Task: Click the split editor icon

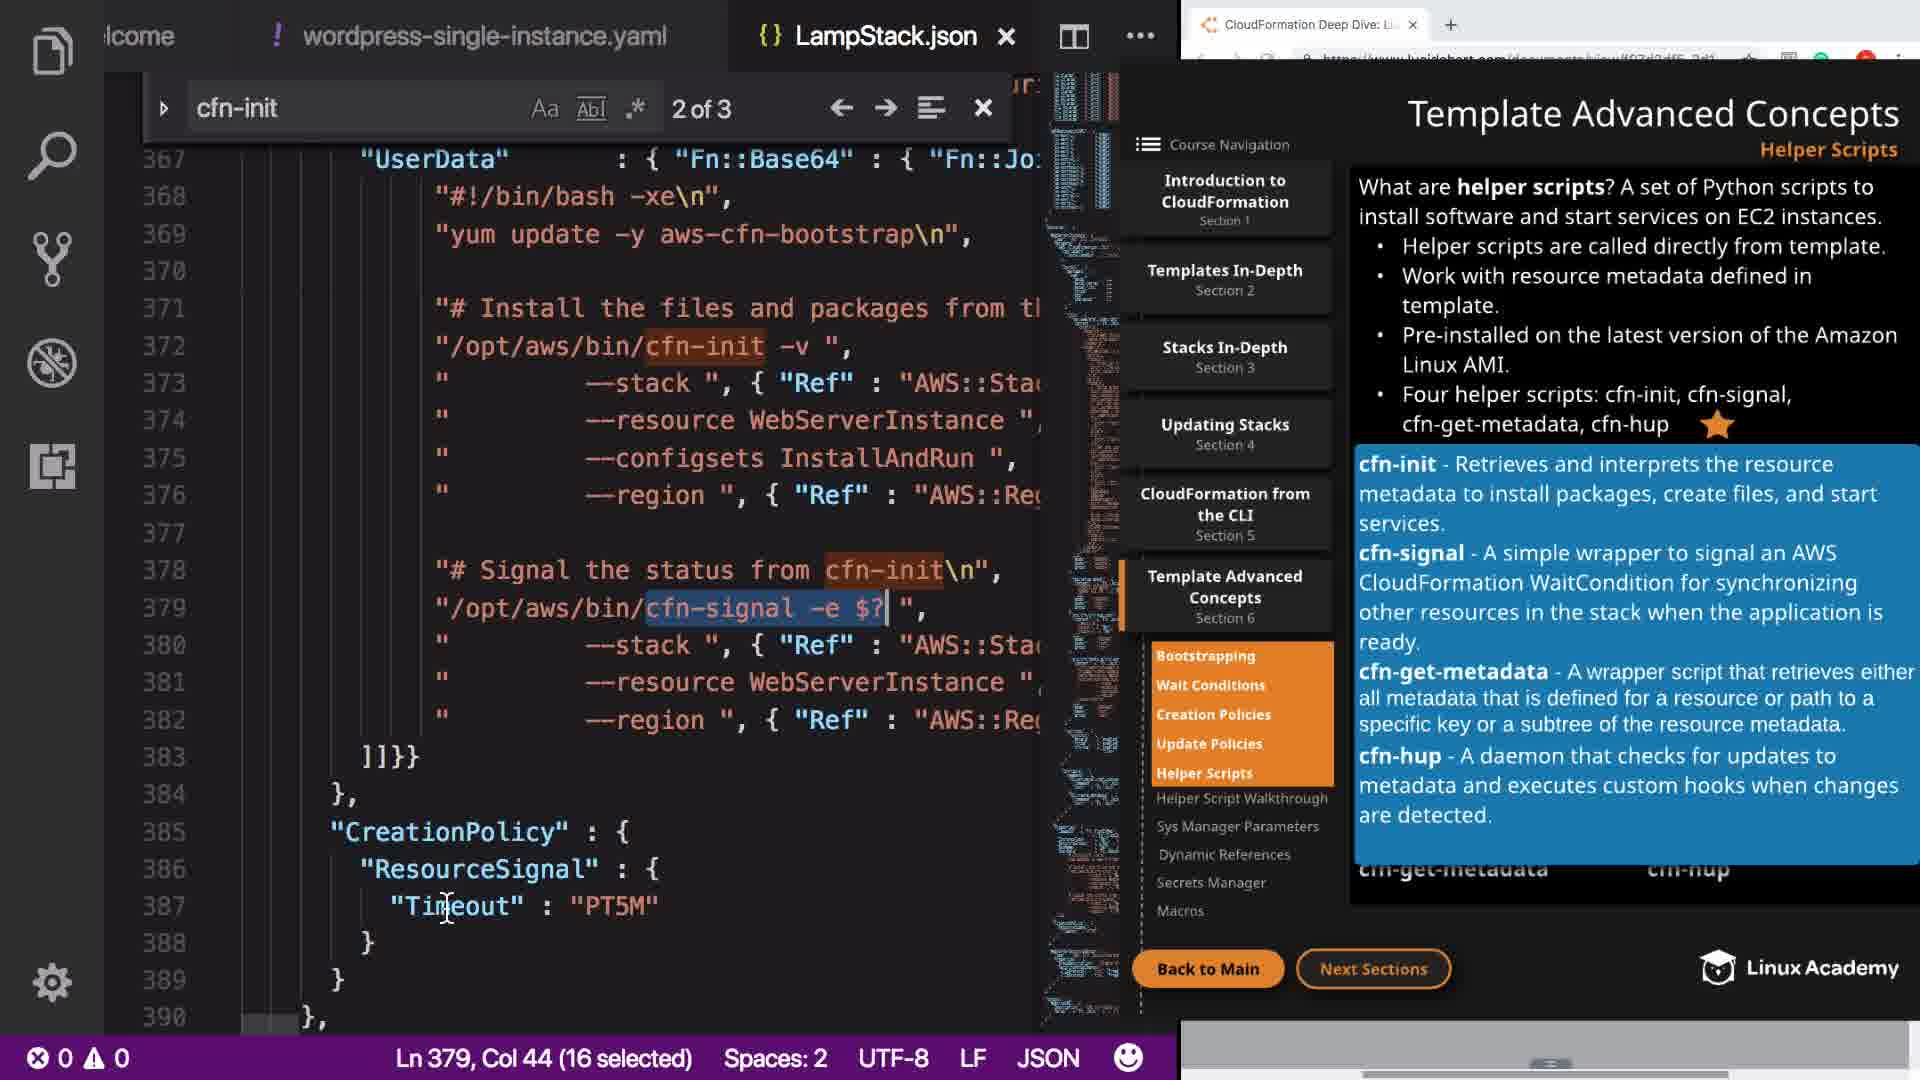Action: pyautogui.click(x=1074, y=37)
